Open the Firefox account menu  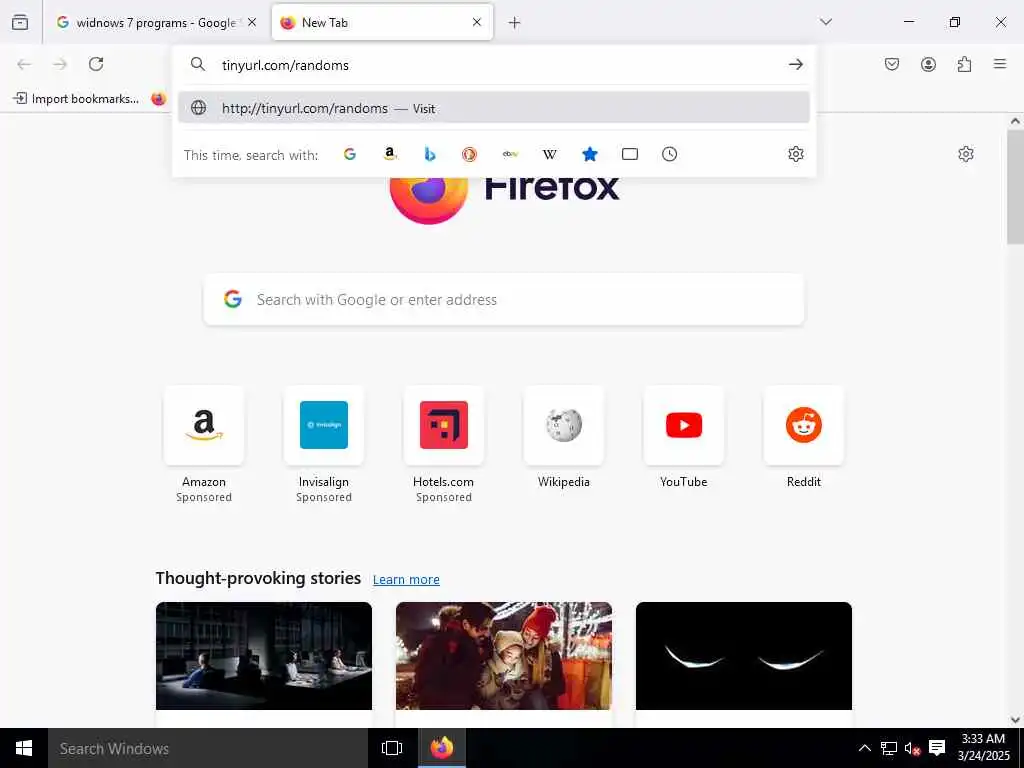(928, 64)
